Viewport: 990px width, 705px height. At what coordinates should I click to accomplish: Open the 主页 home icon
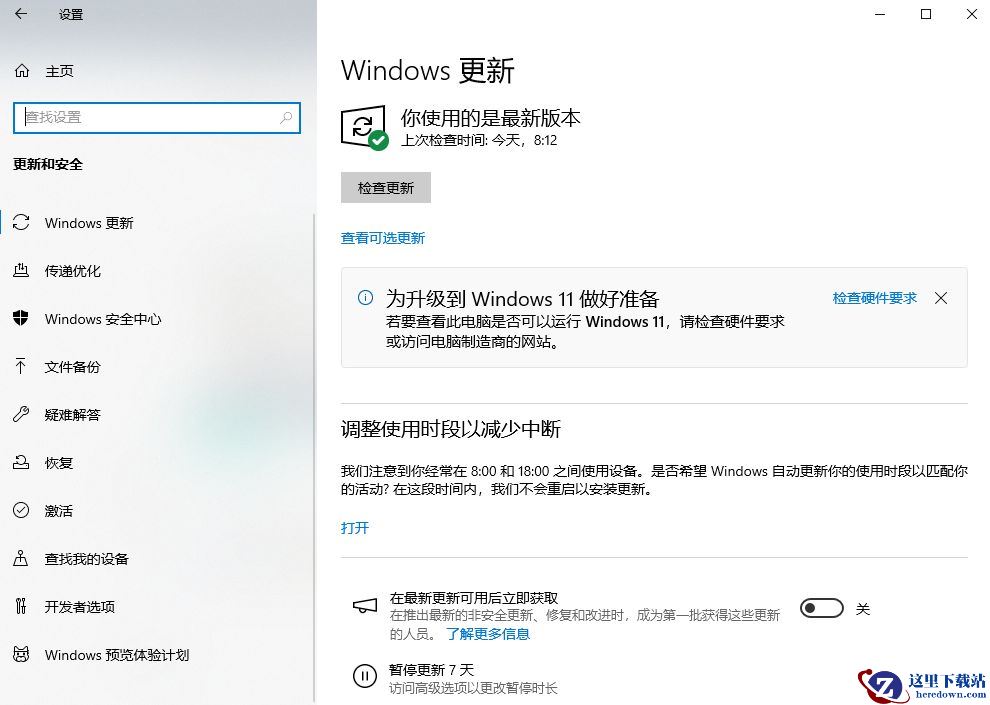[22, 71]
